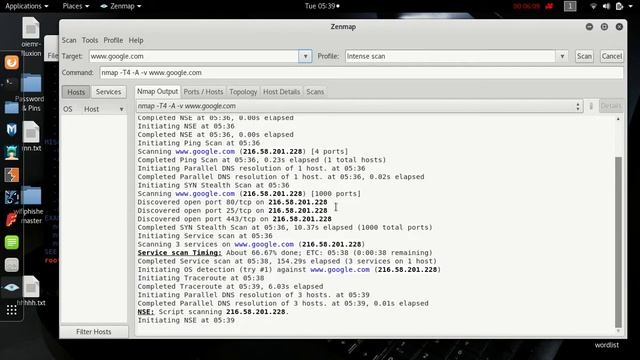Open the Password & Pins desktop folder
This screenshot has width=640, height=360.
tap(31, 92)
